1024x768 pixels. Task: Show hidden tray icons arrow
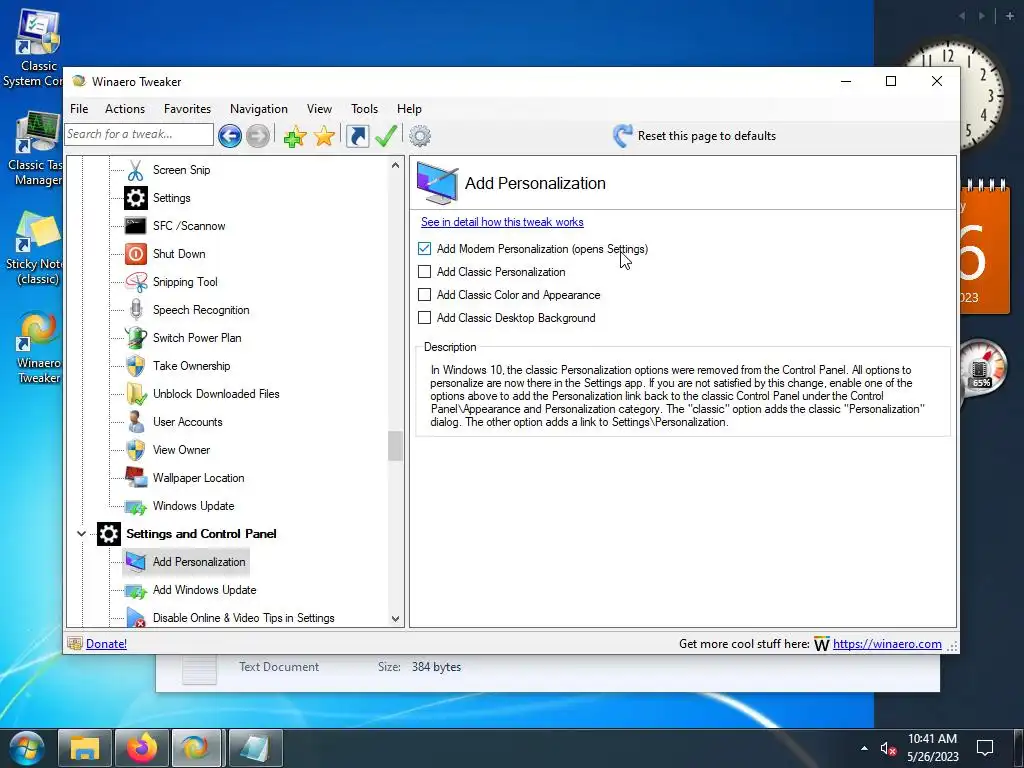coord(864,748)
